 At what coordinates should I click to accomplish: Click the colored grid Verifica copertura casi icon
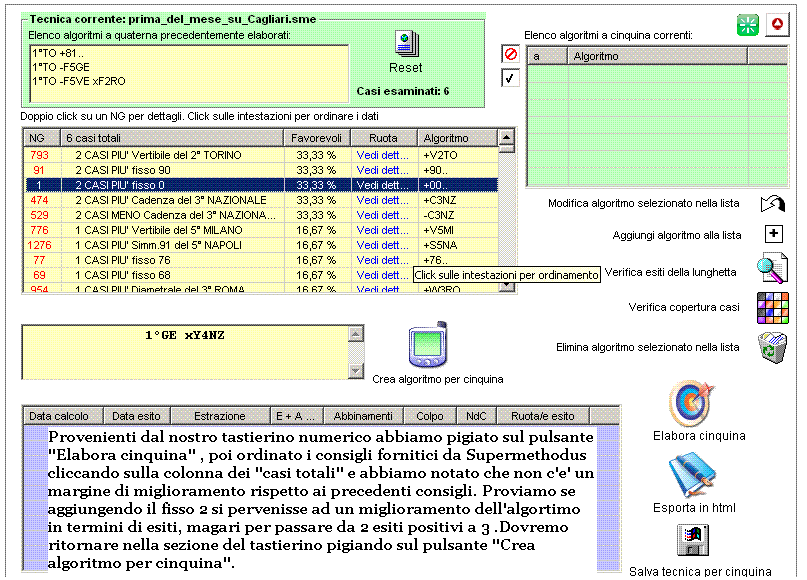(x=773, y=308)
